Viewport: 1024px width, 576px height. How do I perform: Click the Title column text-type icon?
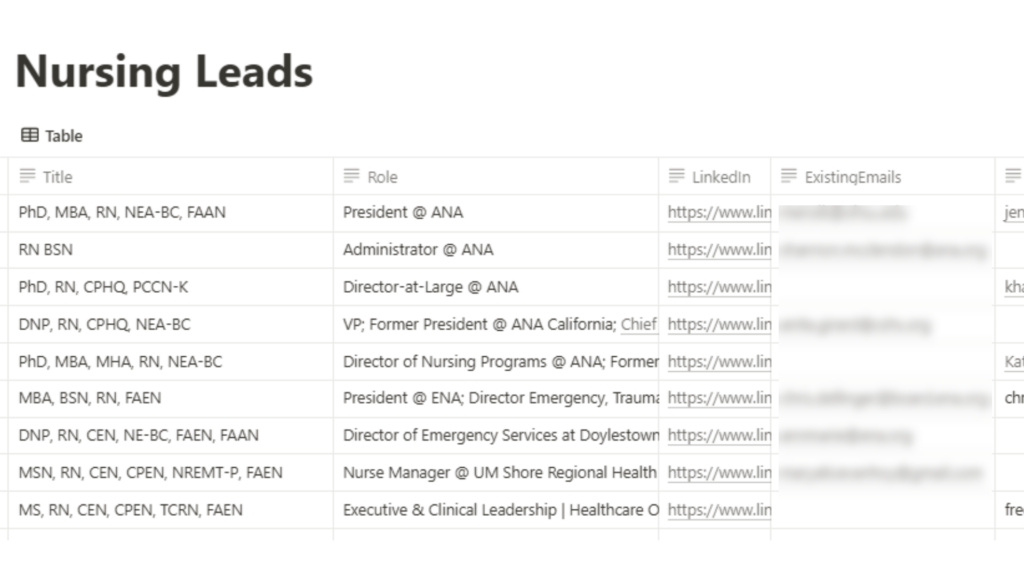click(27, 176)
